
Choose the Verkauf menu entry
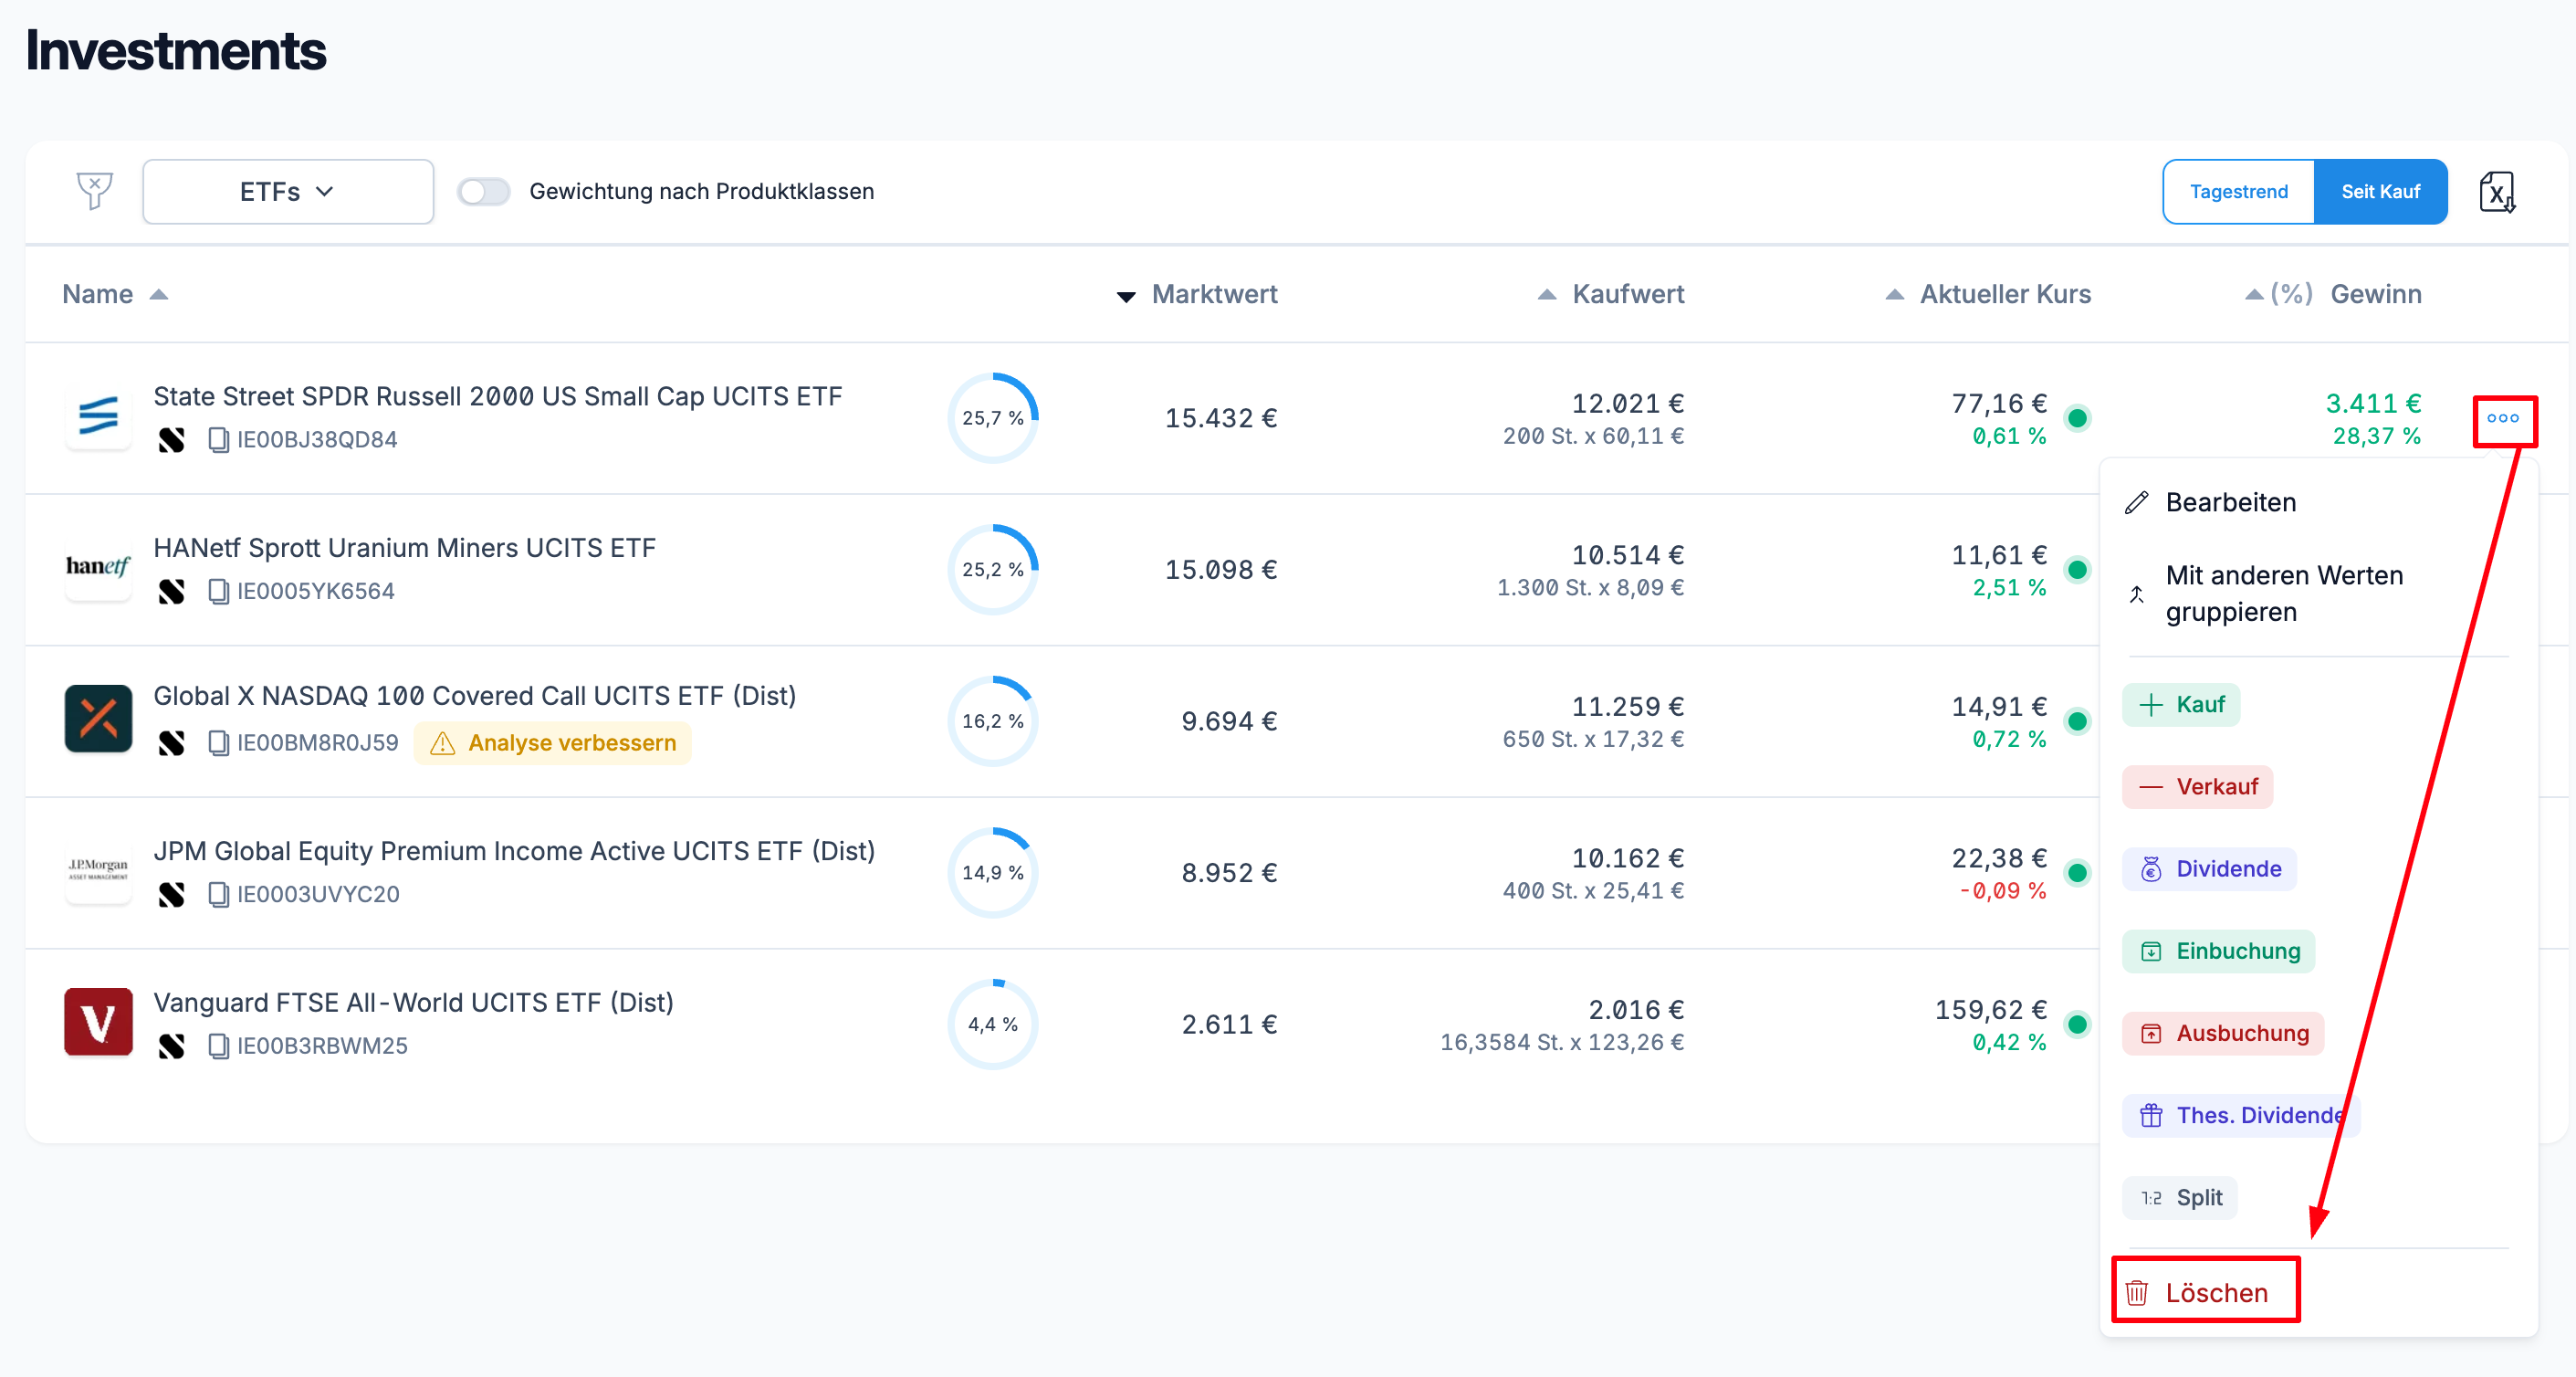point(2198,787)
